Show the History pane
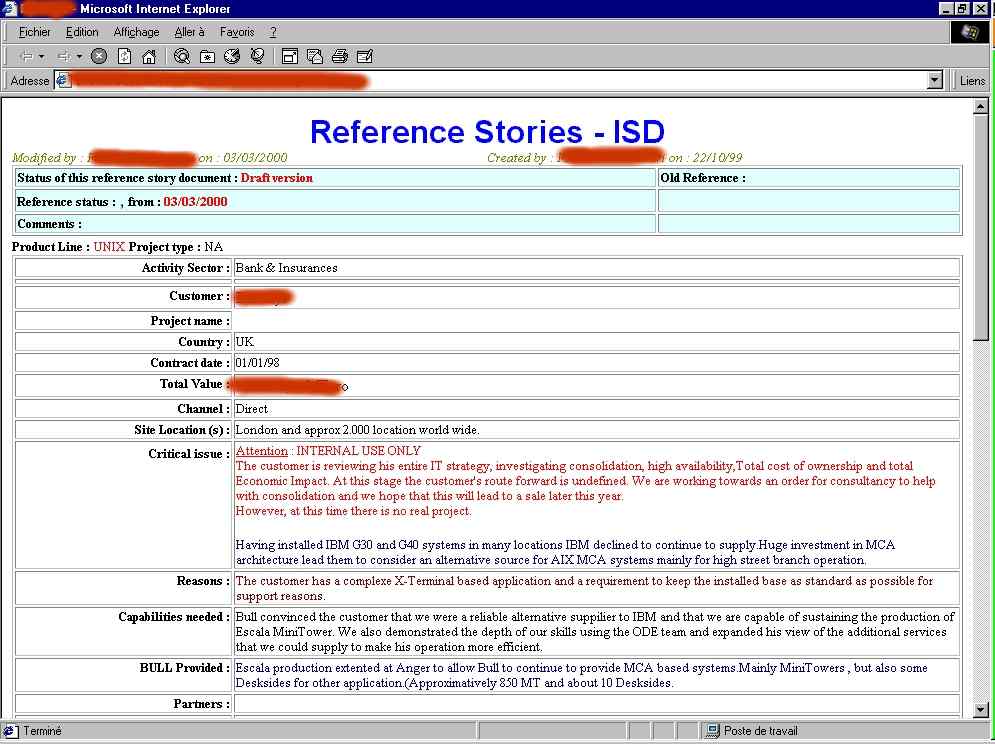The width and height of the screenshot is (995, 744). pos(232,56)
